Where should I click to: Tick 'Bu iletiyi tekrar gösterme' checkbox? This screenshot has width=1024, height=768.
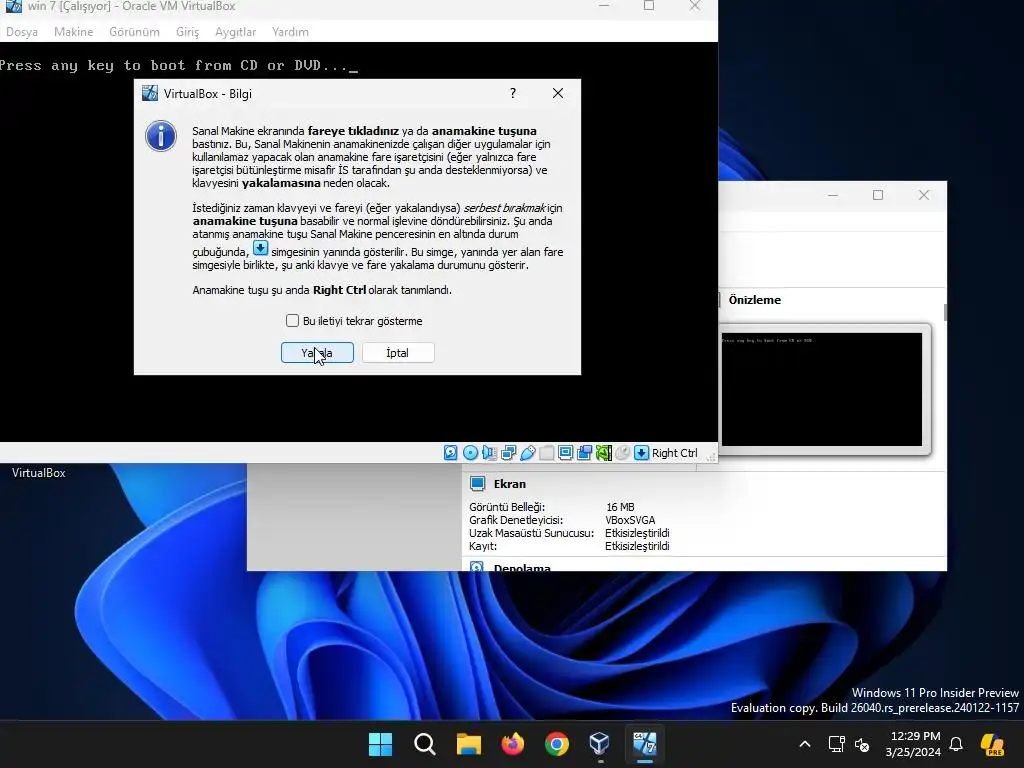[x=293, y=321]
